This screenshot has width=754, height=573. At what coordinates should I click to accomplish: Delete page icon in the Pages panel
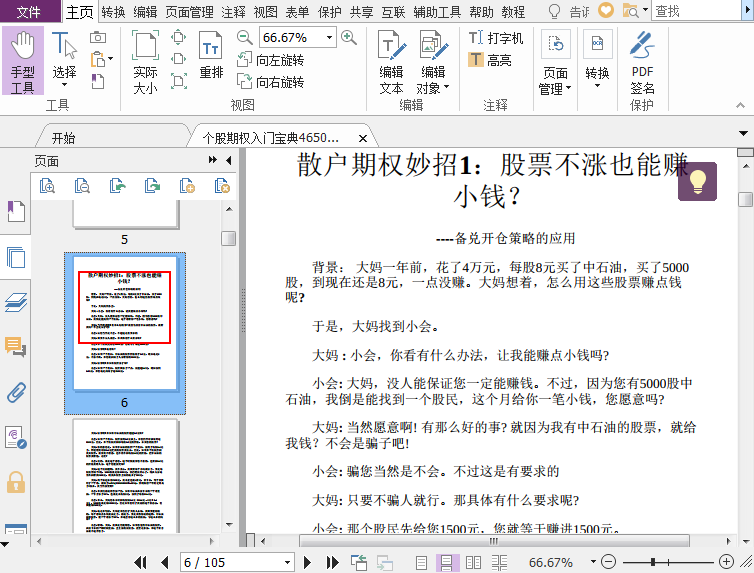[222, 186]
